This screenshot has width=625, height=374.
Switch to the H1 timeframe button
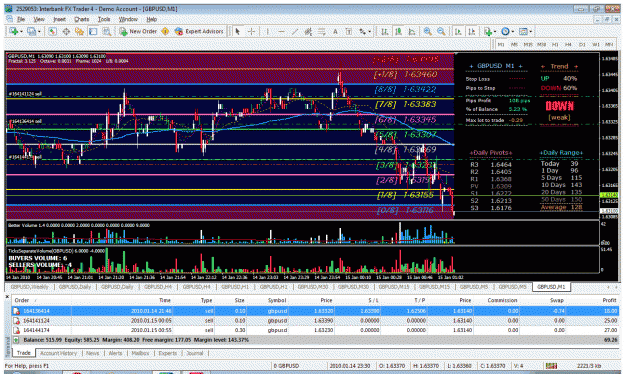pos(555,44)
